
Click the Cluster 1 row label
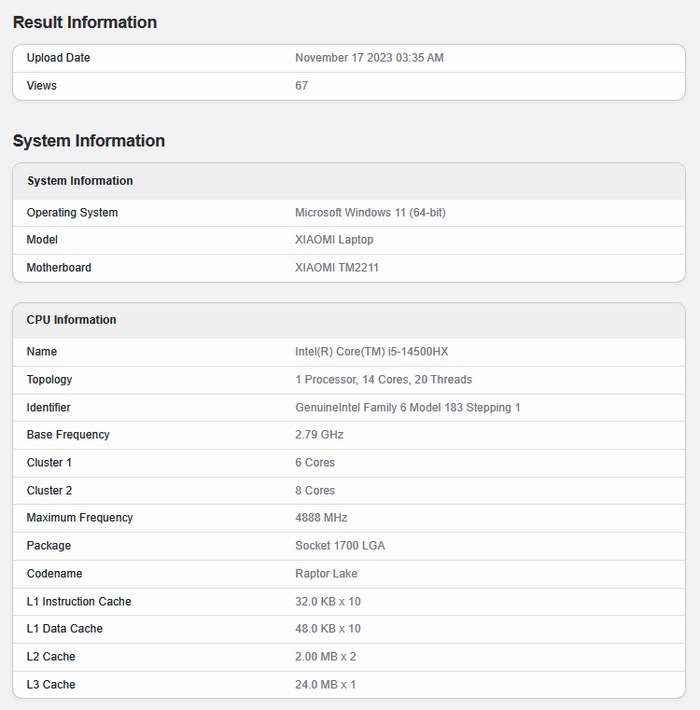coord(49,463)
